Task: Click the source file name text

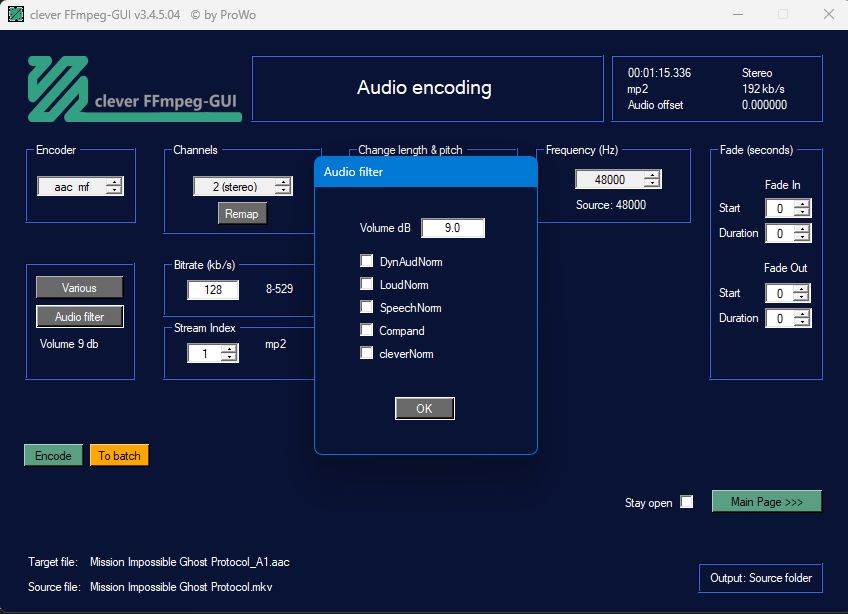Action: [181, 587]
